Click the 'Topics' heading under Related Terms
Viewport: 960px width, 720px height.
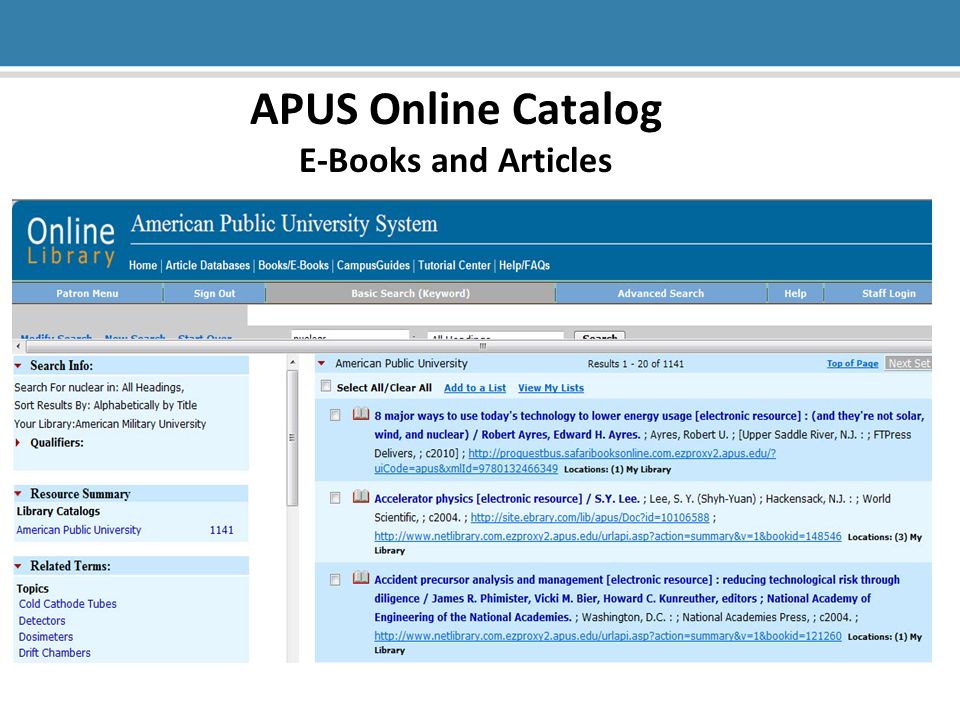point(32,588)
